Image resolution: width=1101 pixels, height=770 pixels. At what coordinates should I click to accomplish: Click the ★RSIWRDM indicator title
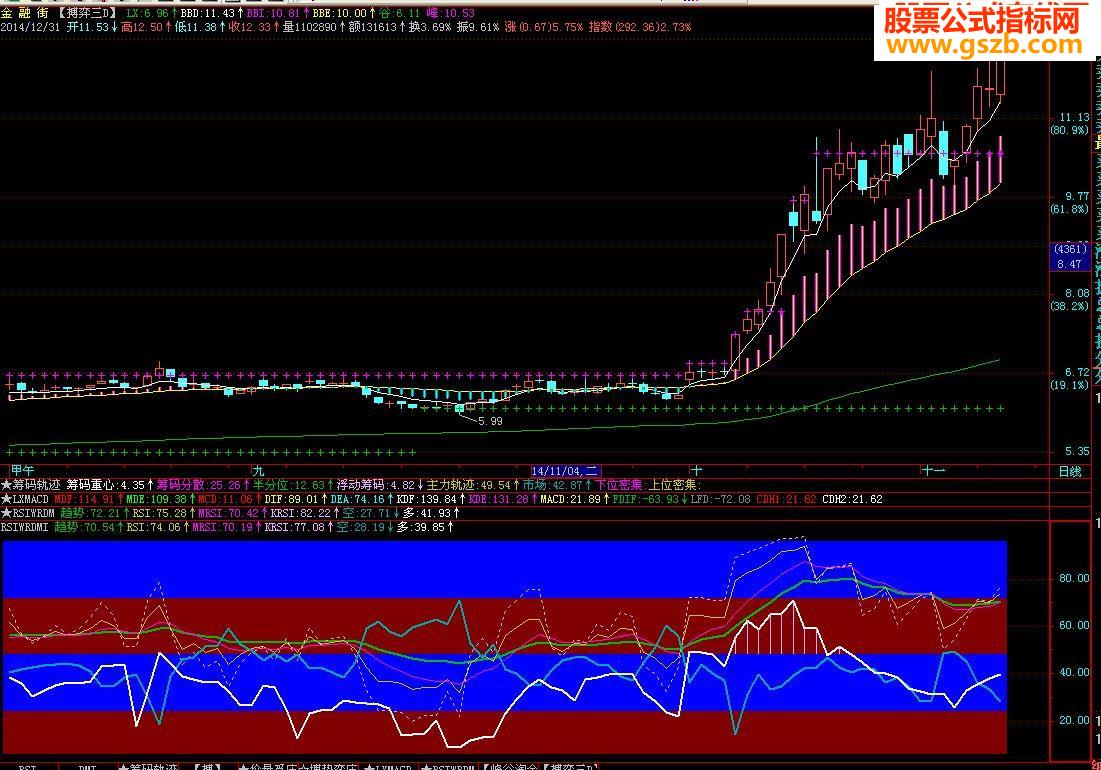(28, 513)
